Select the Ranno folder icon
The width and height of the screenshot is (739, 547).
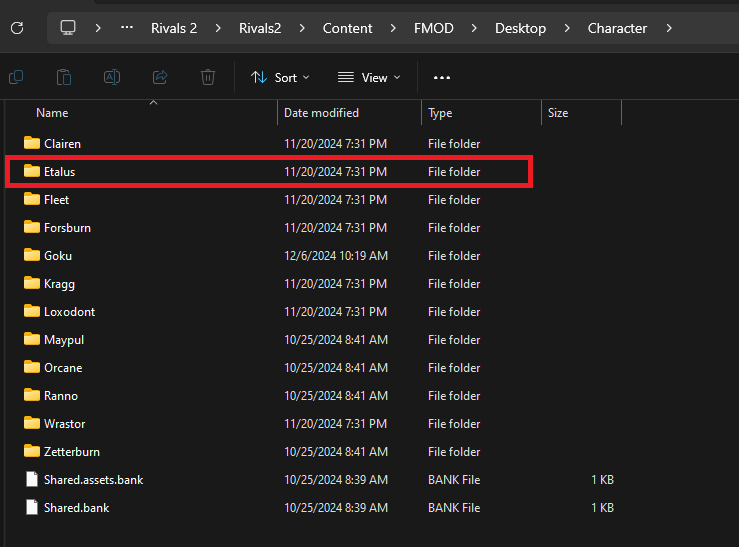tap(32, 395)
